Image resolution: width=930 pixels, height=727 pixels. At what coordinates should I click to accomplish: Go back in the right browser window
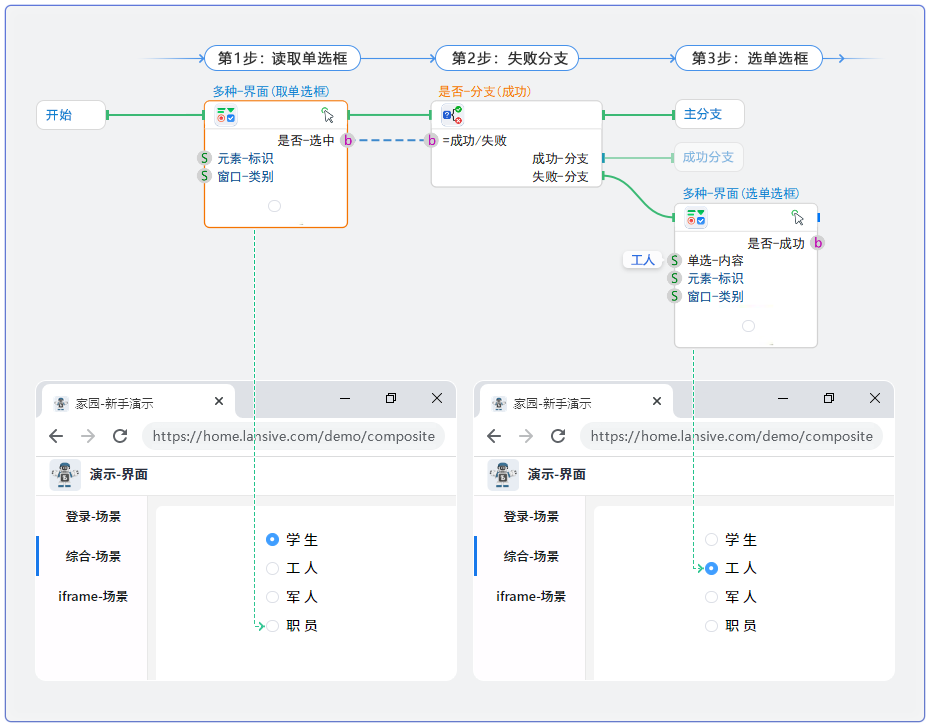point(494,436)
